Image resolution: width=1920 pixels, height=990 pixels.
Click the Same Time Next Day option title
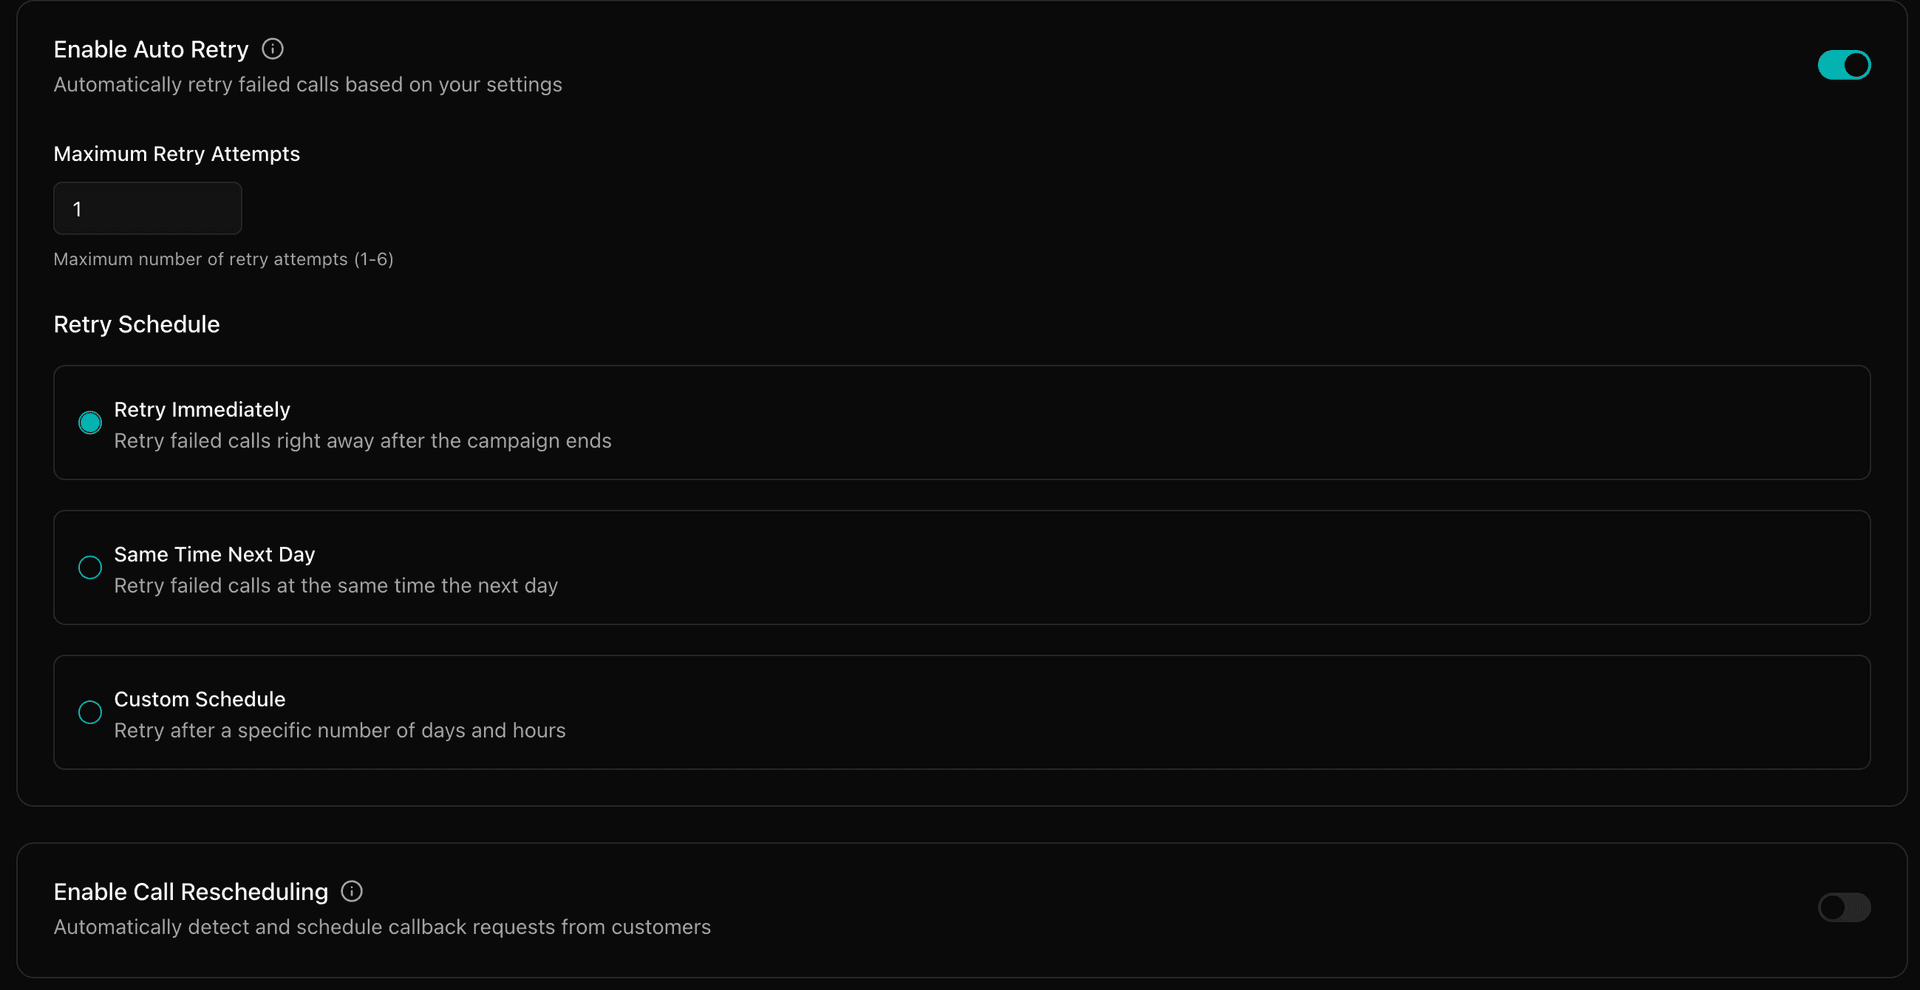click(x=214, y=555)
